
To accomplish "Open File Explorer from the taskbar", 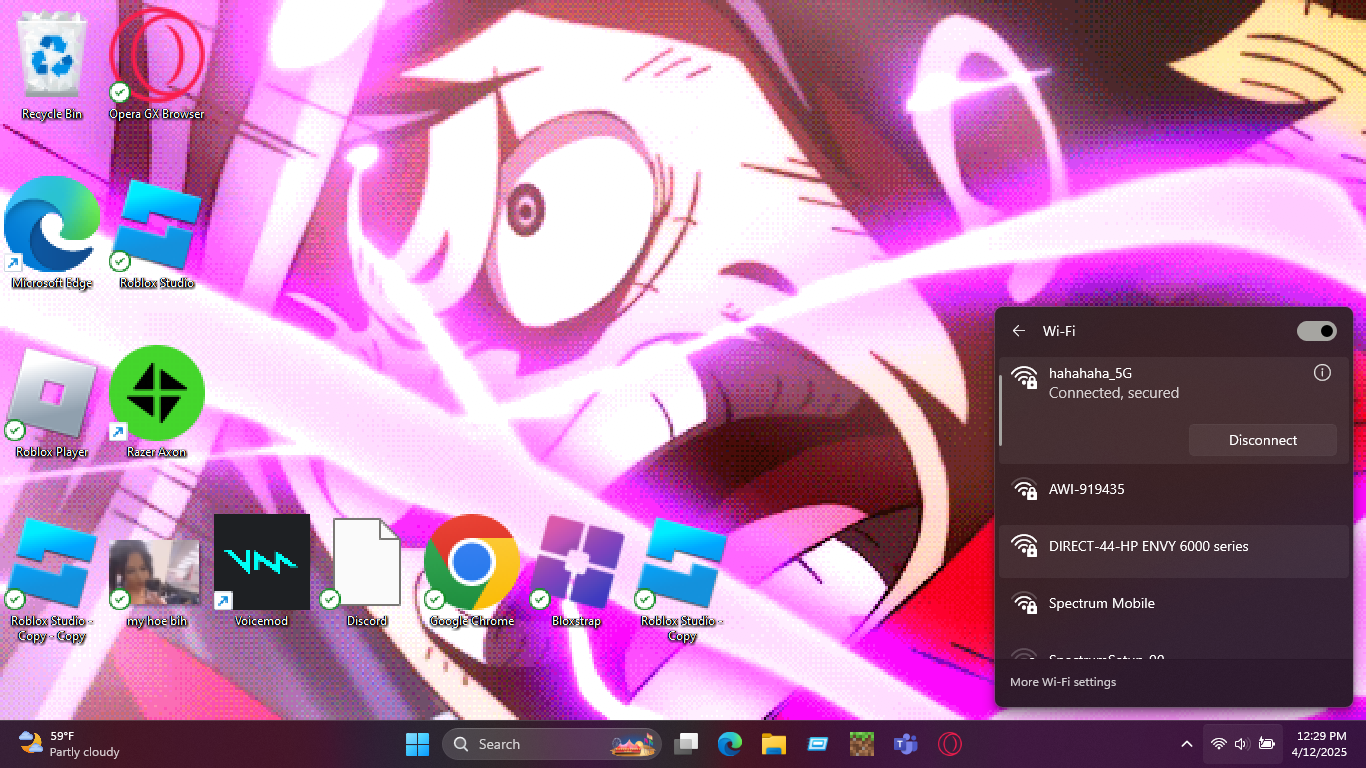I will pyautogui.click(x=774, y=744).
